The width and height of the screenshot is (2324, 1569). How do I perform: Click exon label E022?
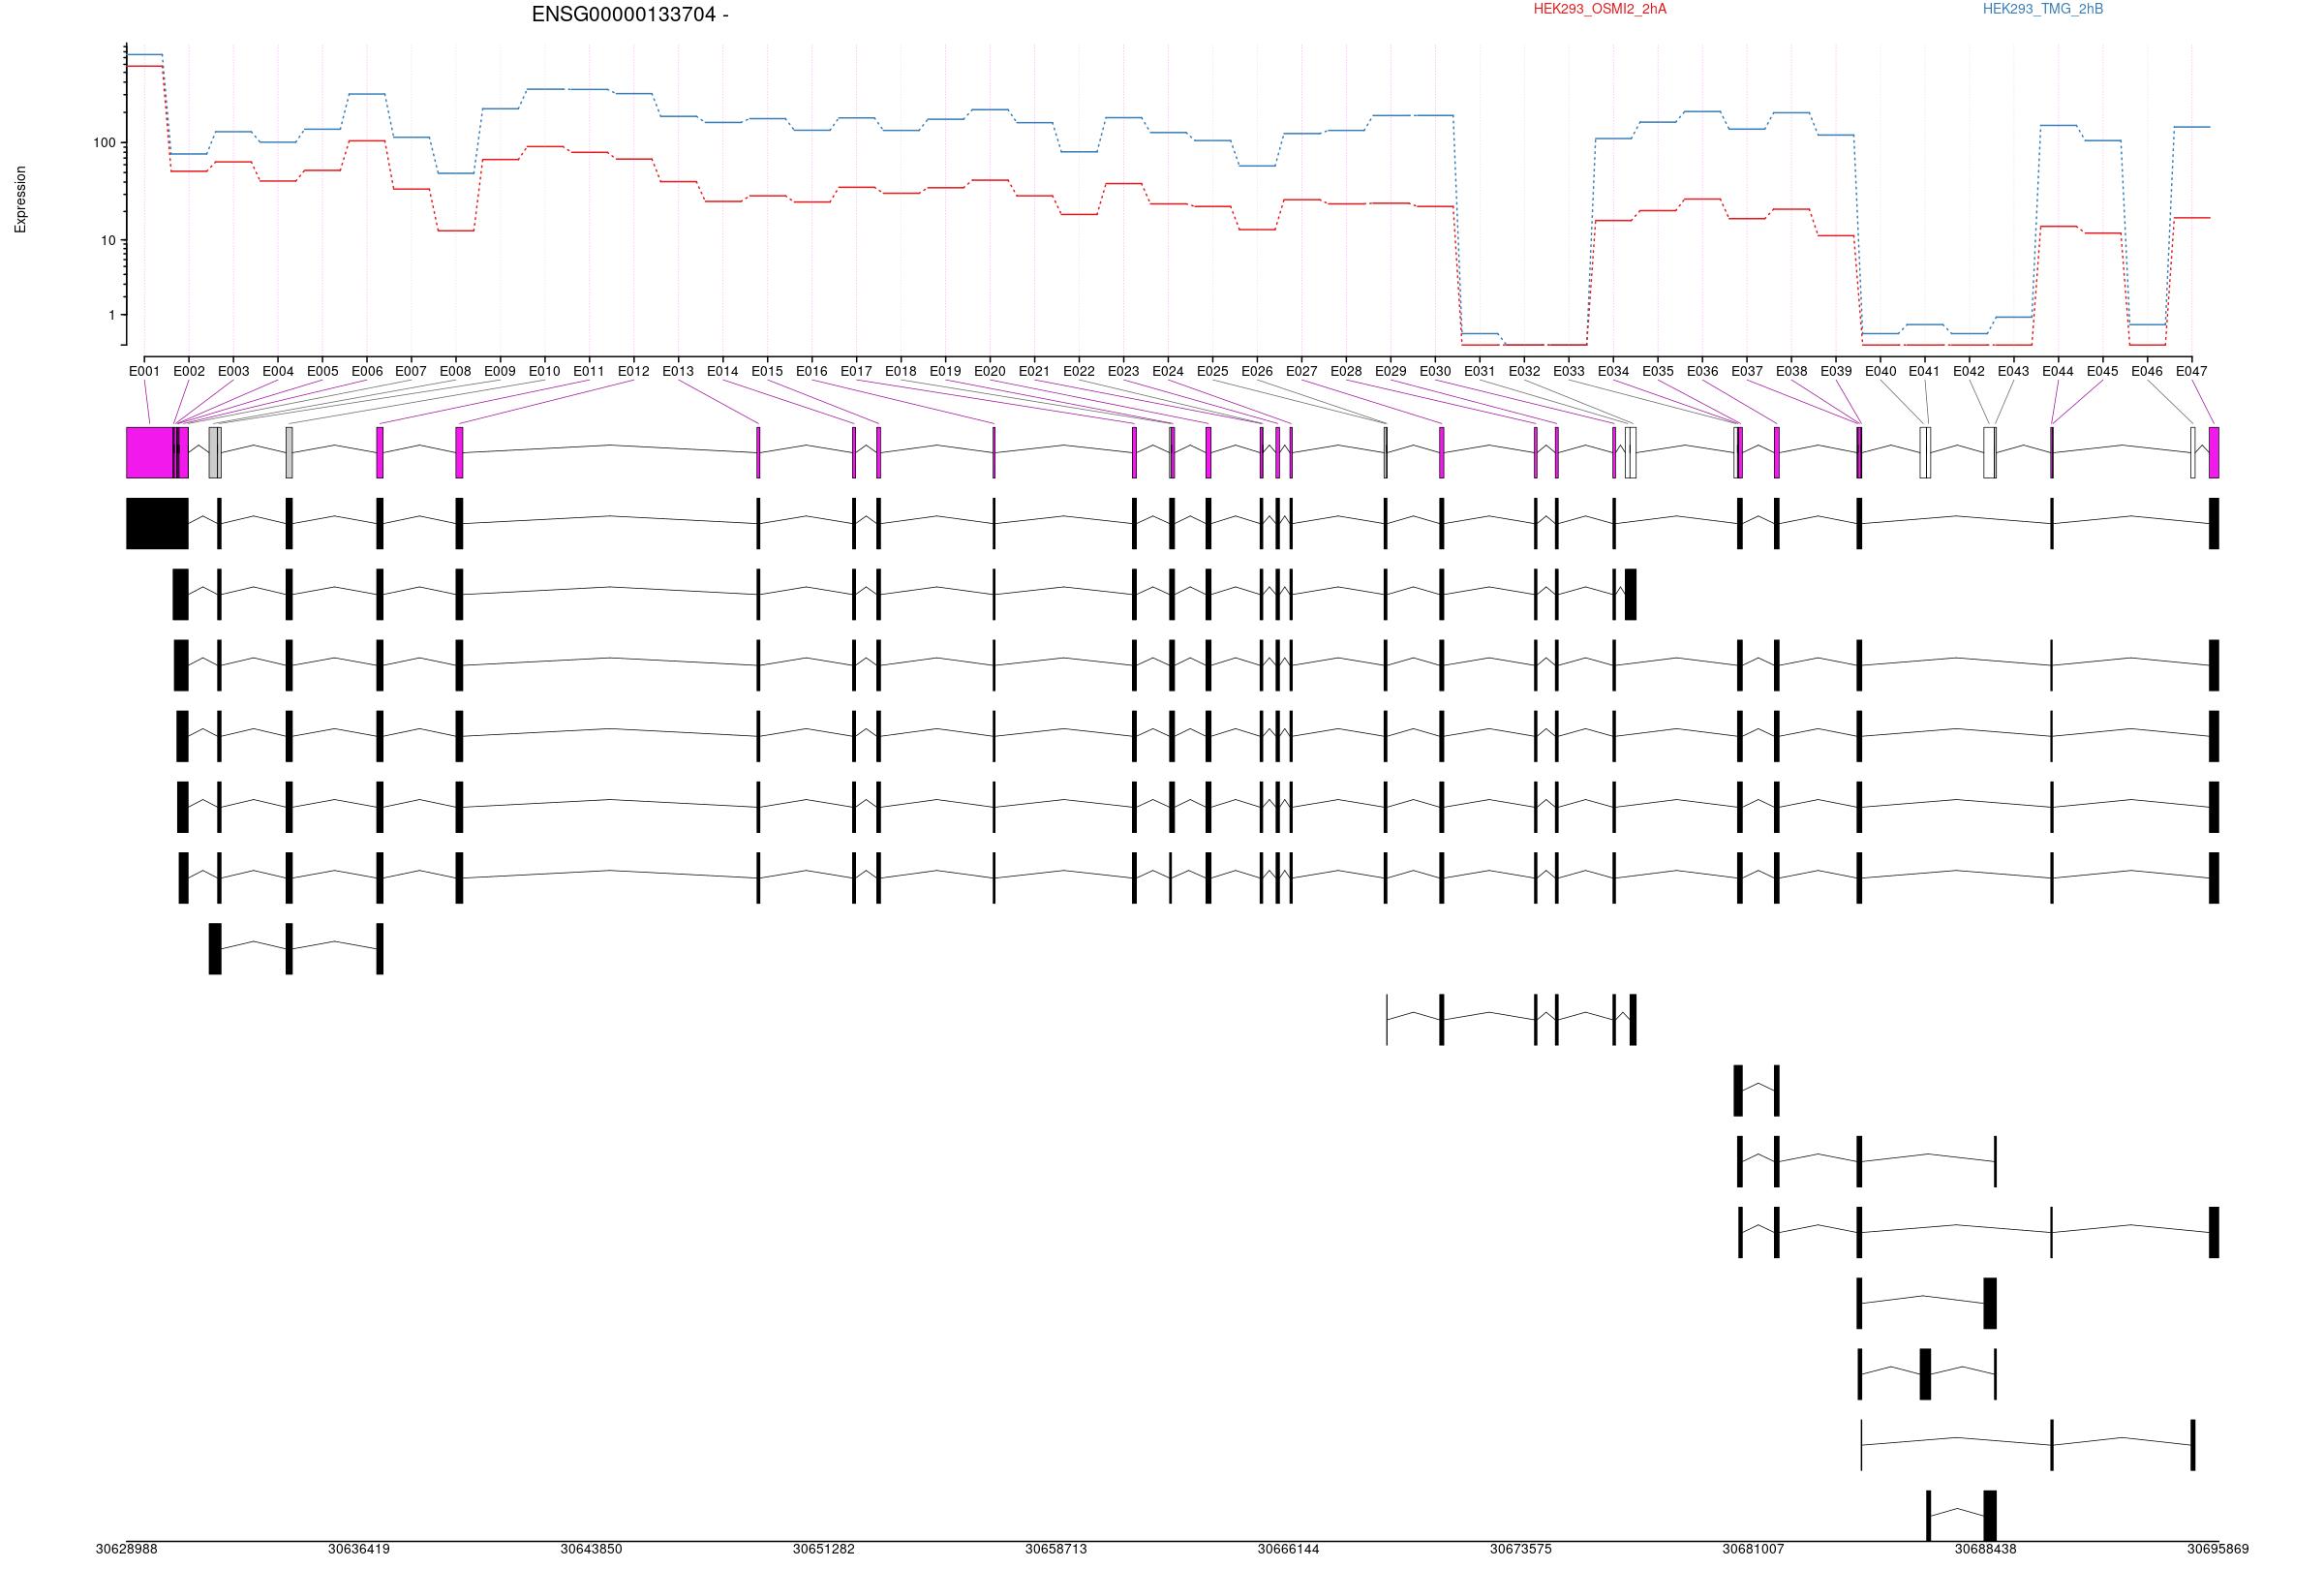(x=1079, y=371)
